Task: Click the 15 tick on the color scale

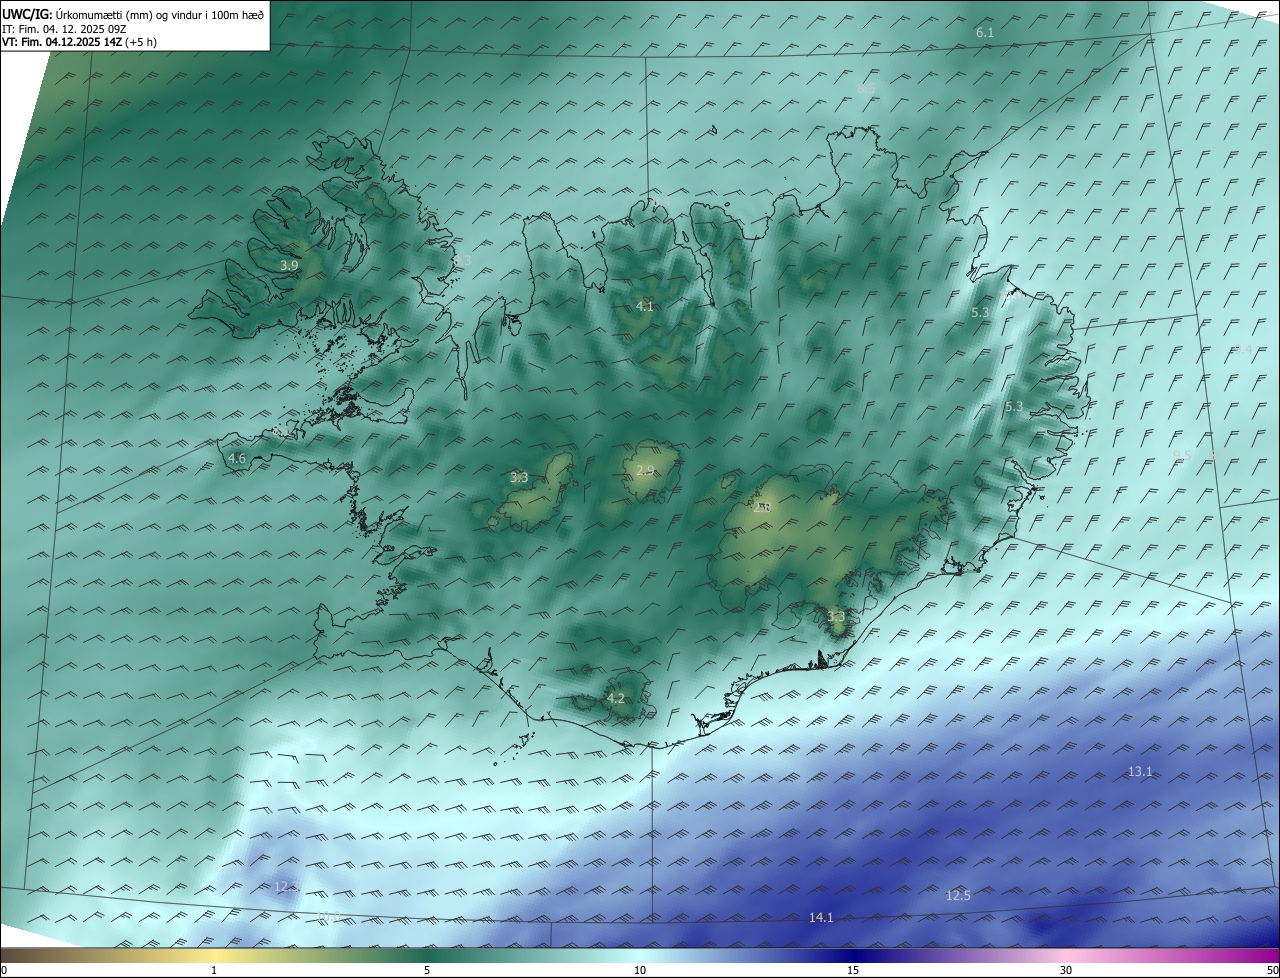Action: coord(853,970)
